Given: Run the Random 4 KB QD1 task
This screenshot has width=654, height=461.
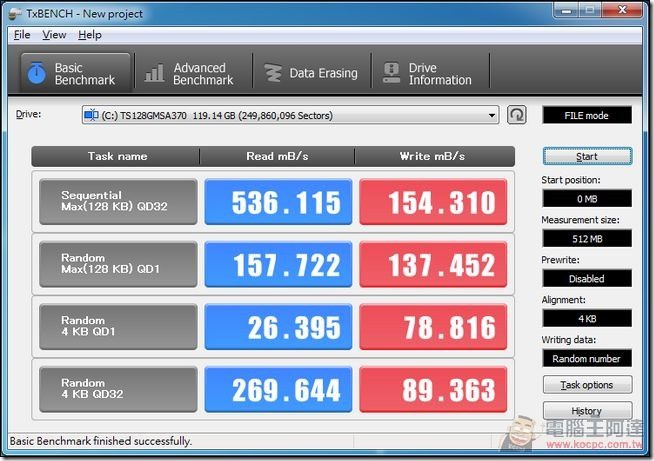Looking at the screenshot, I should tap(118, 327).
